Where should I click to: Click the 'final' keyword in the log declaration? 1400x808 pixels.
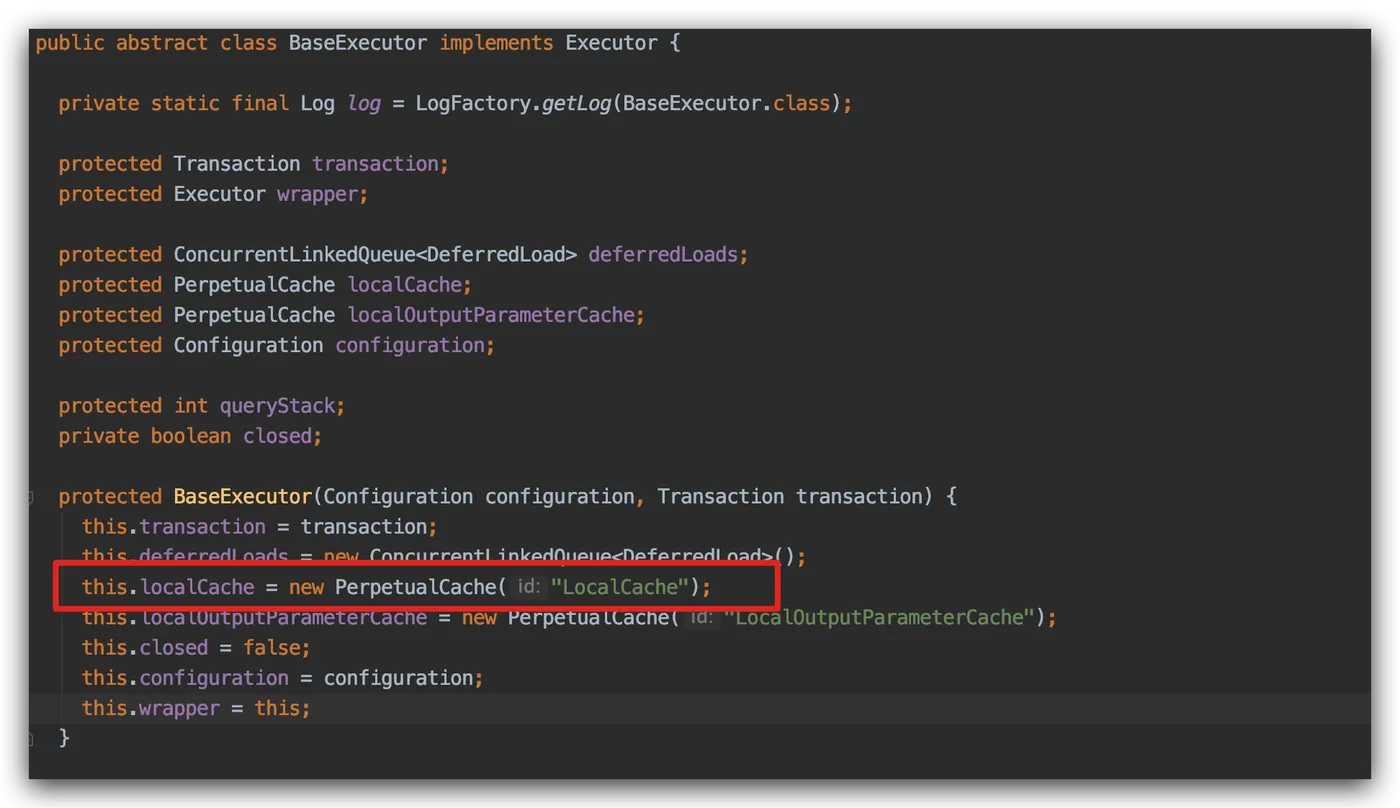[260, 103]
